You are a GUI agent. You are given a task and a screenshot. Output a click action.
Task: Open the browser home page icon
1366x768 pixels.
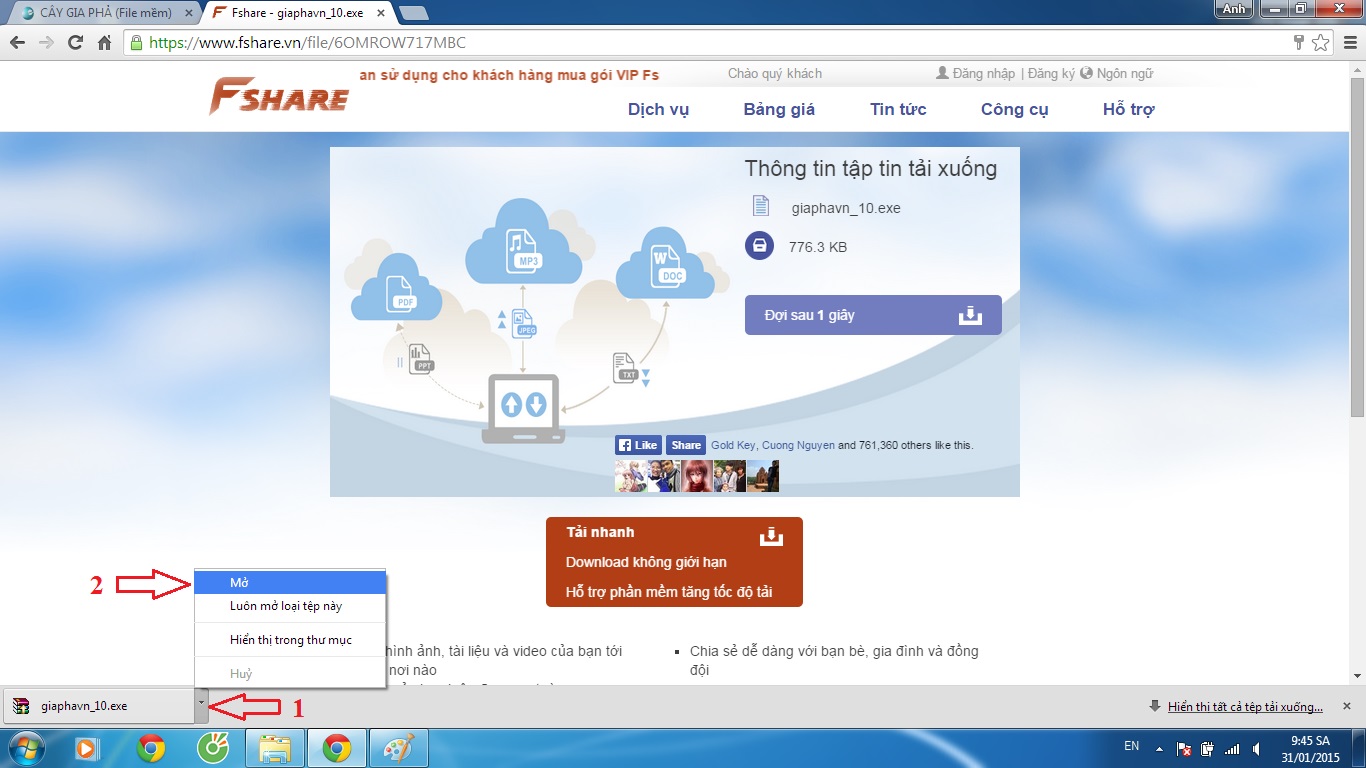pyautogui.click(x=104, y=43)
